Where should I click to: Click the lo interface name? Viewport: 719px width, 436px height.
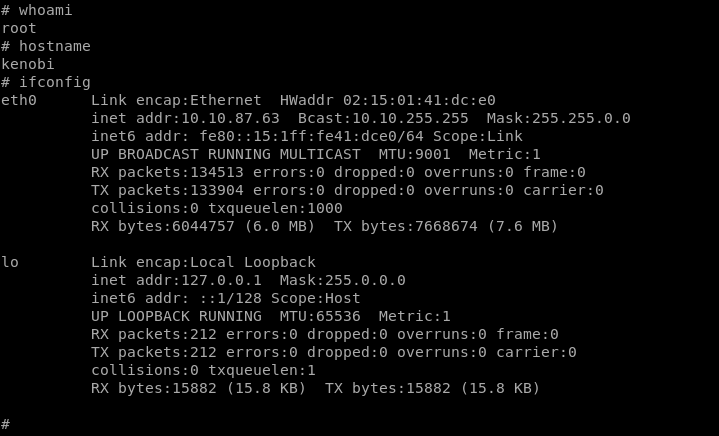pyautogui.click(x=10, y=262)
